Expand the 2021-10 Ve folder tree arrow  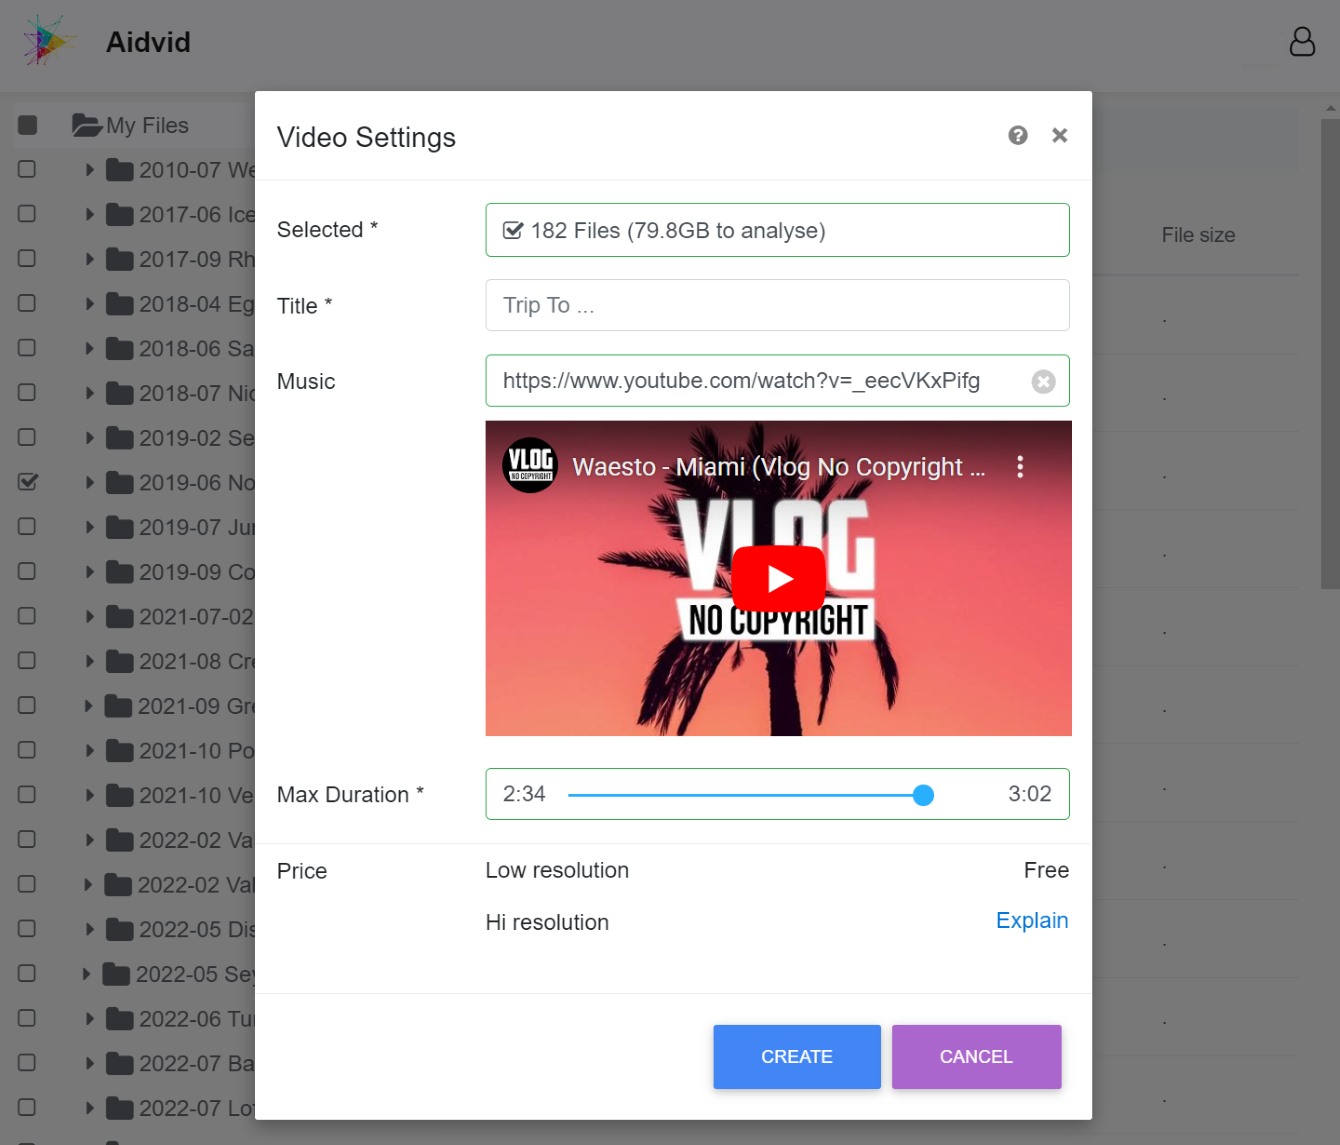pos(89,796)
